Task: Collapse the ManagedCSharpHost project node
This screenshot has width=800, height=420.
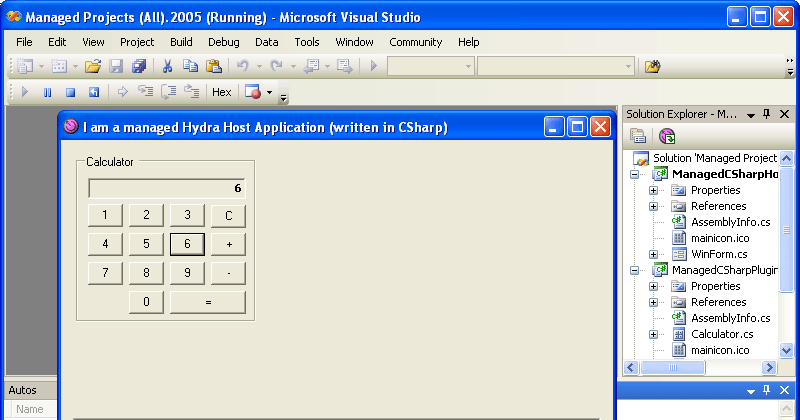Action: tap(634, 175)
